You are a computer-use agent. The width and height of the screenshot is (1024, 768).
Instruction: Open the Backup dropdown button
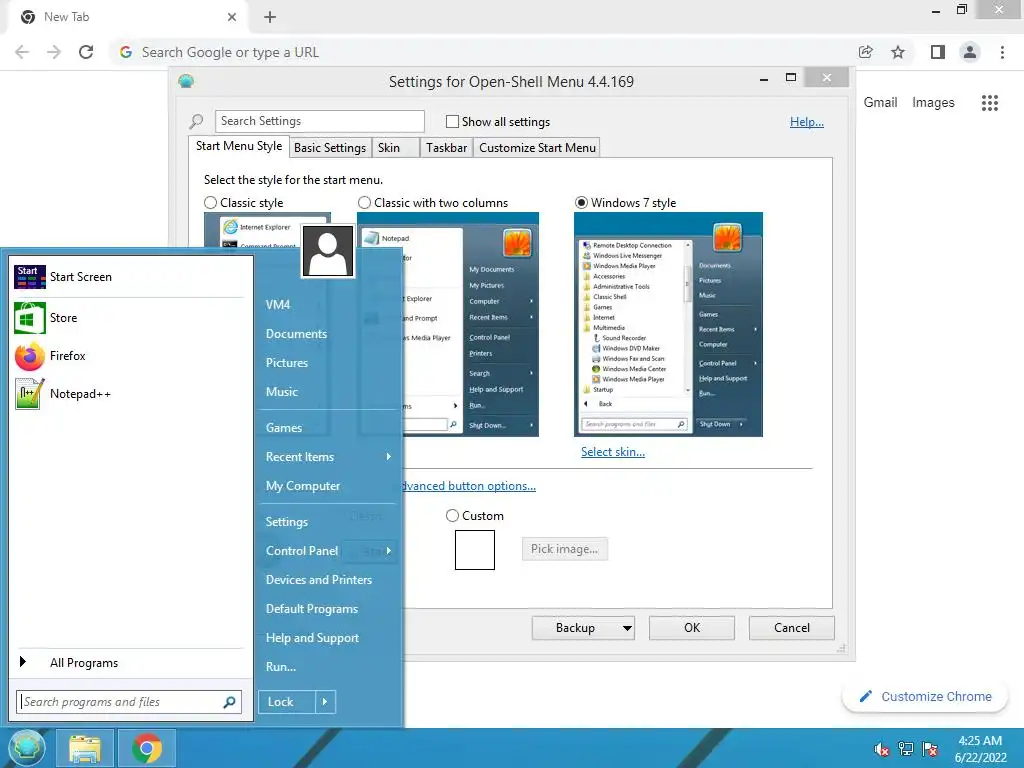coord(583,628)
